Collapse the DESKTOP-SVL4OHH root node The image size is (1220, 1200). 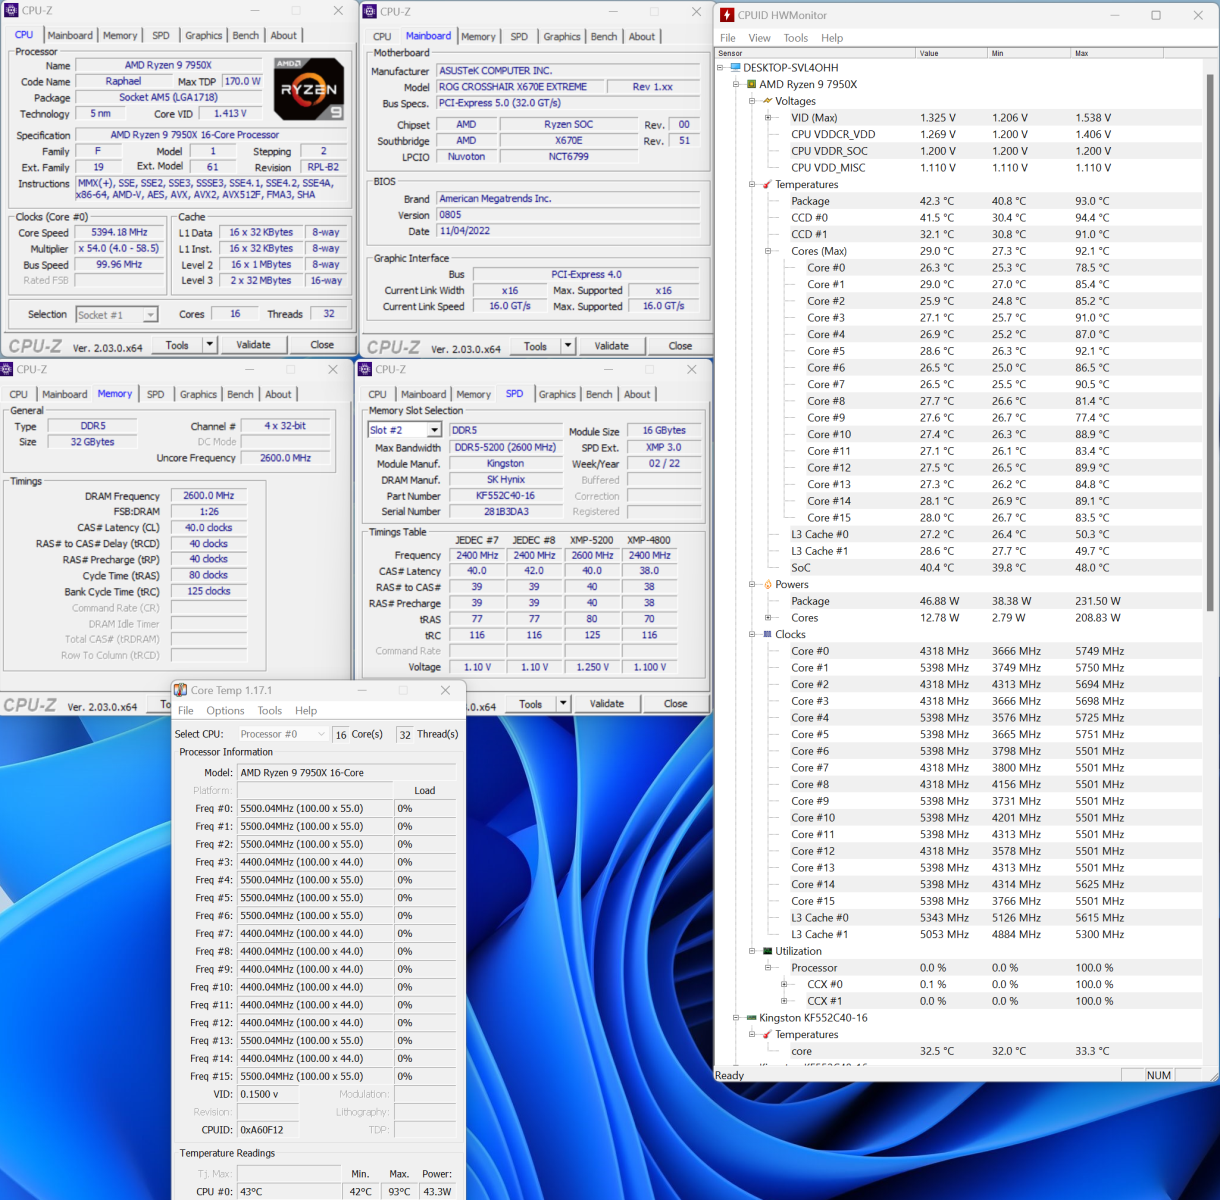pyautogui.click(x=721, y=68)
